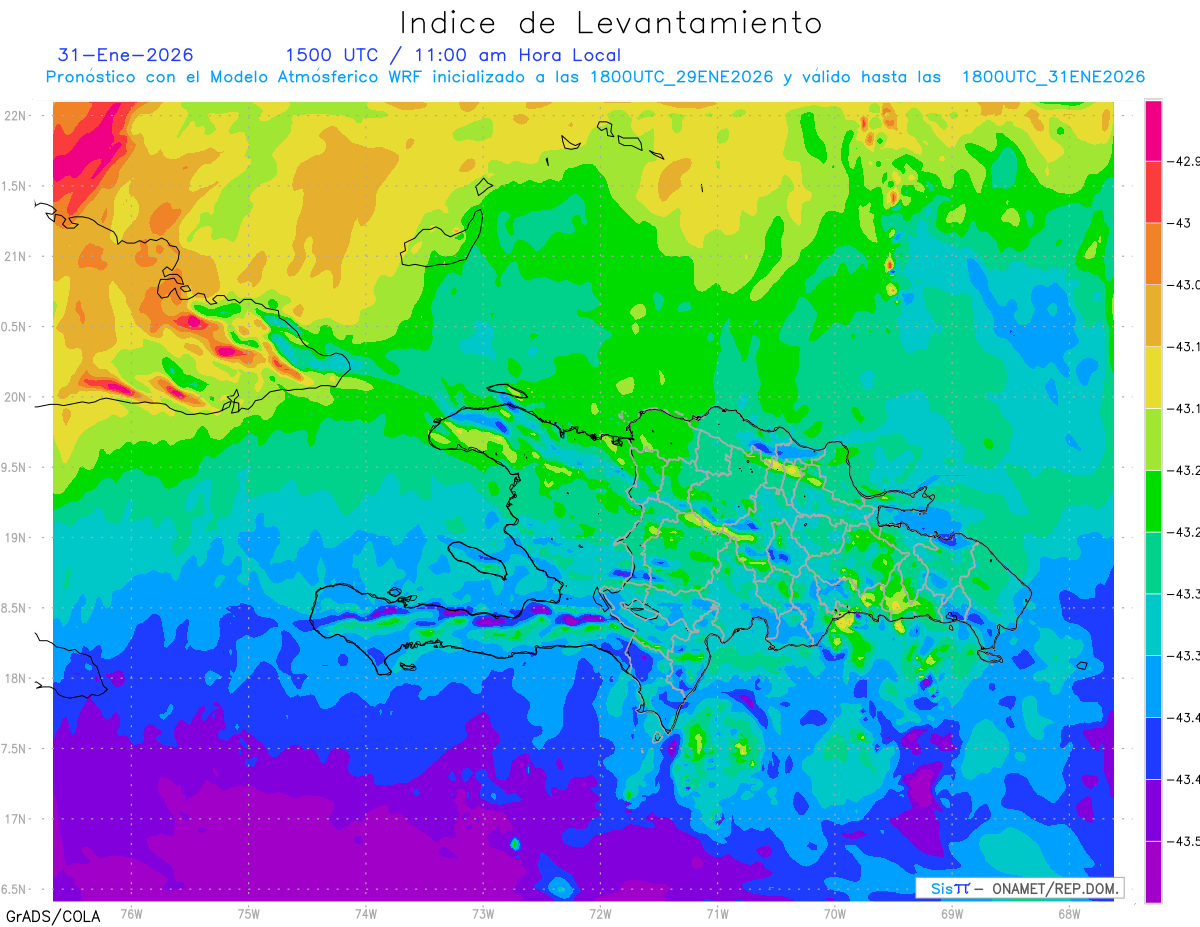This screenshot has width=1200, height=927.
Task: Click the 70W longitude label
Action: point(835,914)
